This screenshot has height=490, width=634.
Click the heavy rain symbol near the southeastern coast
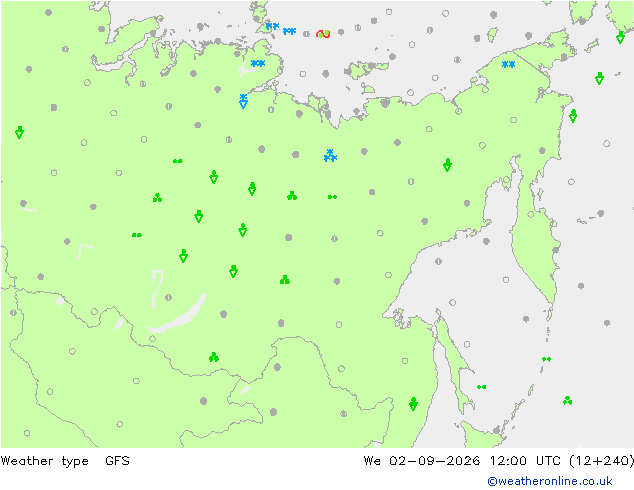tap(413, 403)
